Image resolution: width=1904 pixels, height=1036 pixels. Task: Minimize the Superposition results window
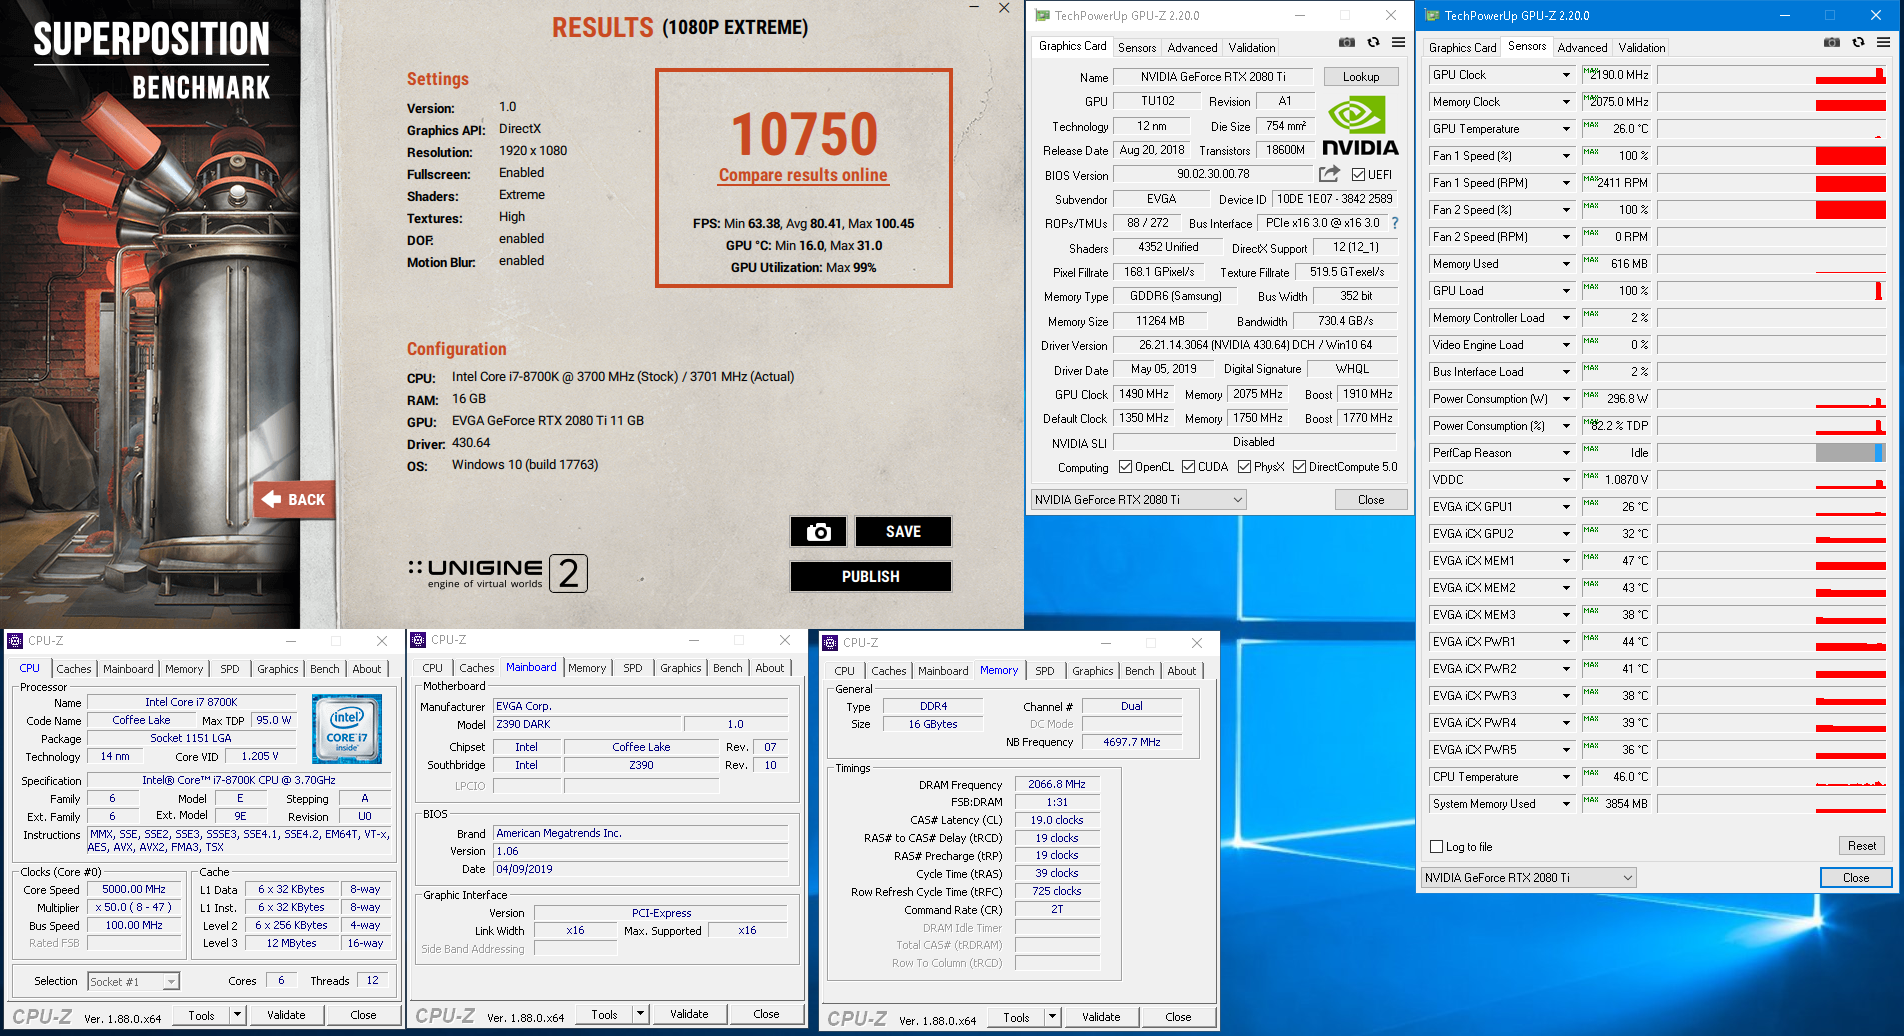974,8
